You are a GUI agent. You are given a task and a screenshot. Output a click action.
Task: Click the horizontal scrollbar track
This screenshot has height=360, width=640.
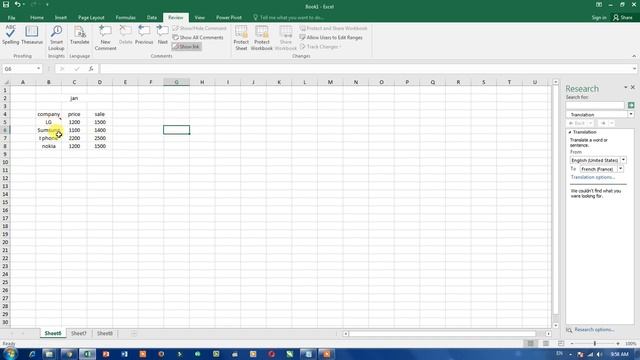(443, 334)
